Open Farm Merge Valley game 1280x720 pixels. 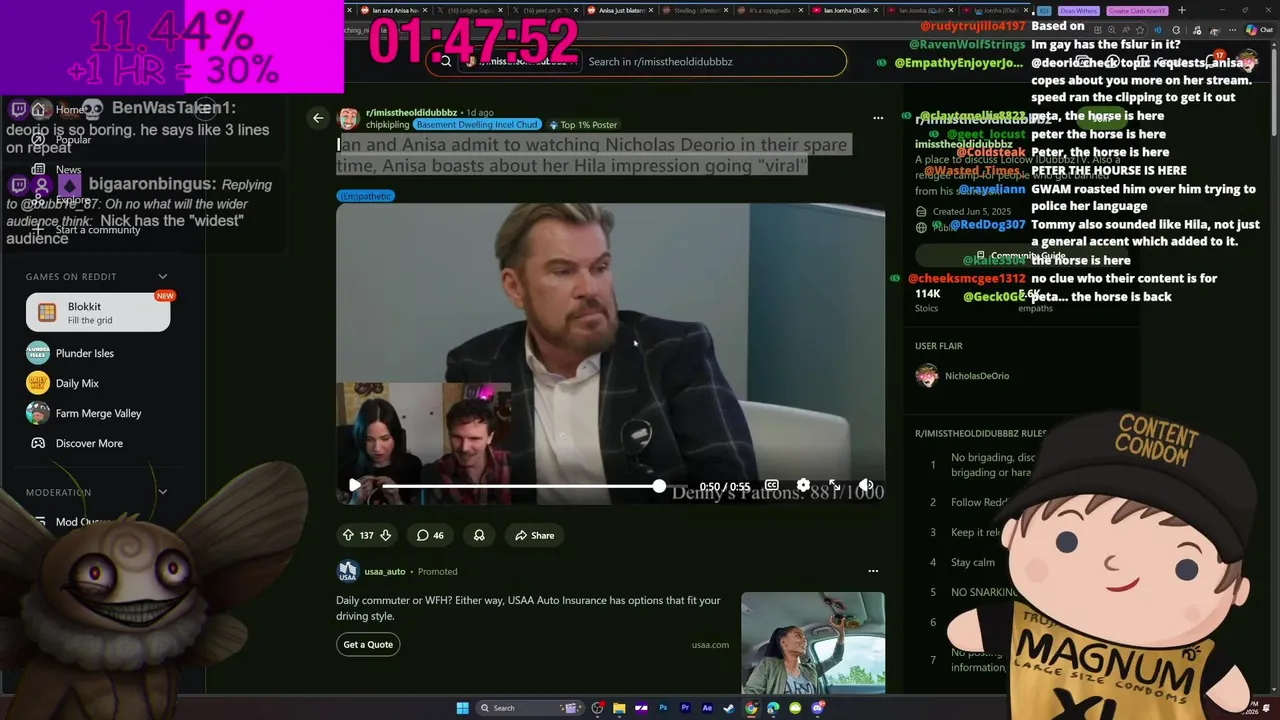[98, 413]
